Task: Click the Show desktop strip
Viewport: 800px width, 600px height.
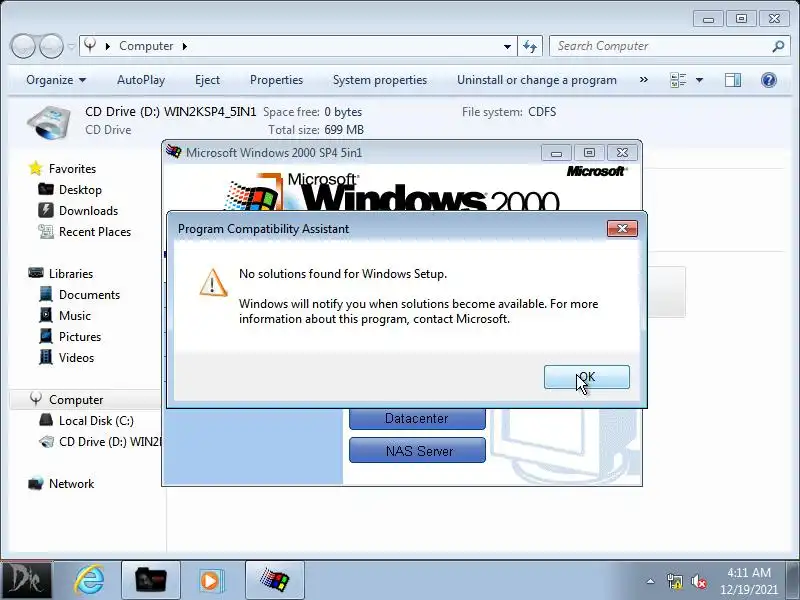Action: [795, 580]
